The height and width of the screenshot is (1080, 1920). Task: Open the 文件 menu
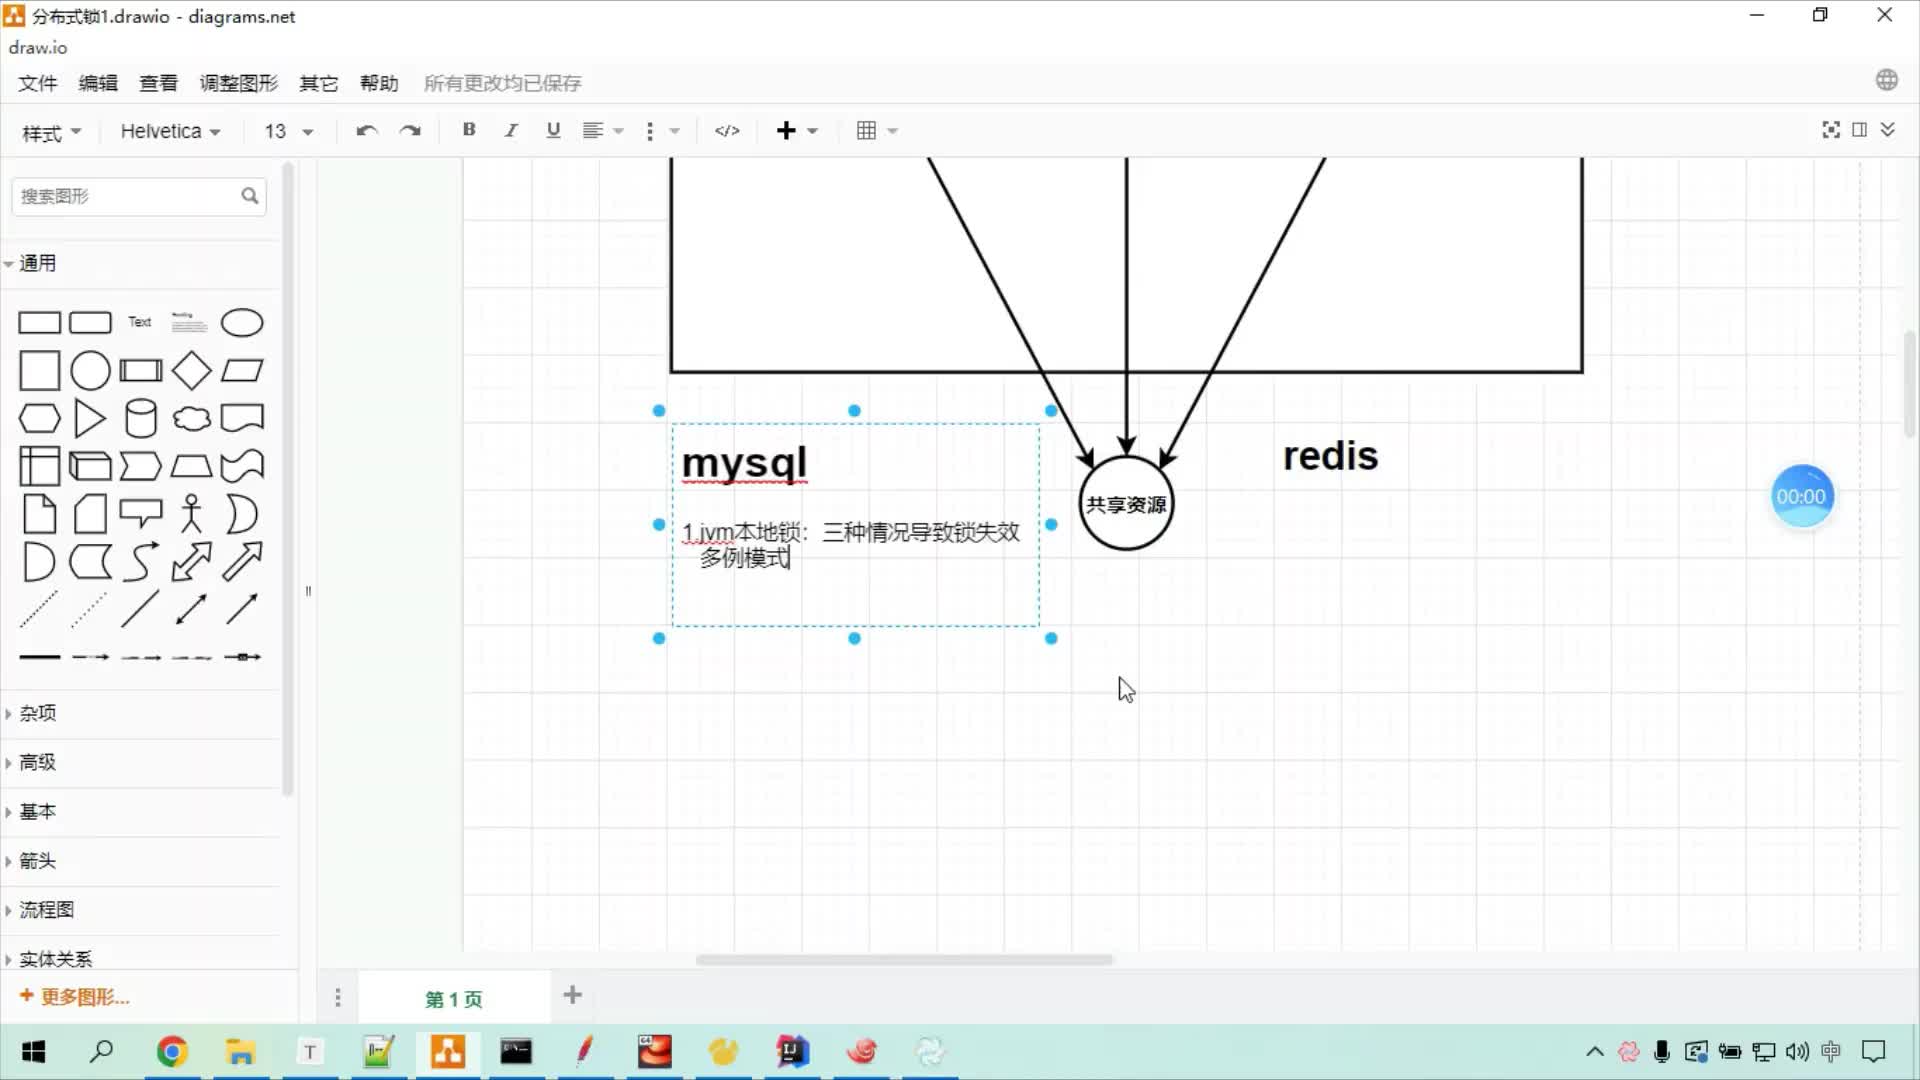click(x=38, y=83)
